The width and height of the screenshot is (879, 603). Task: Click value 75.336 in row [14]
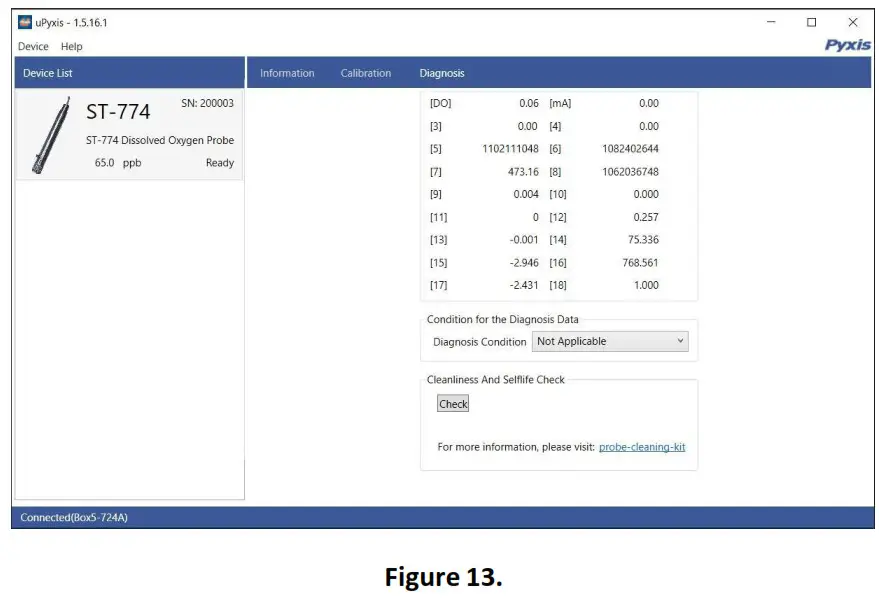point(643,240)
